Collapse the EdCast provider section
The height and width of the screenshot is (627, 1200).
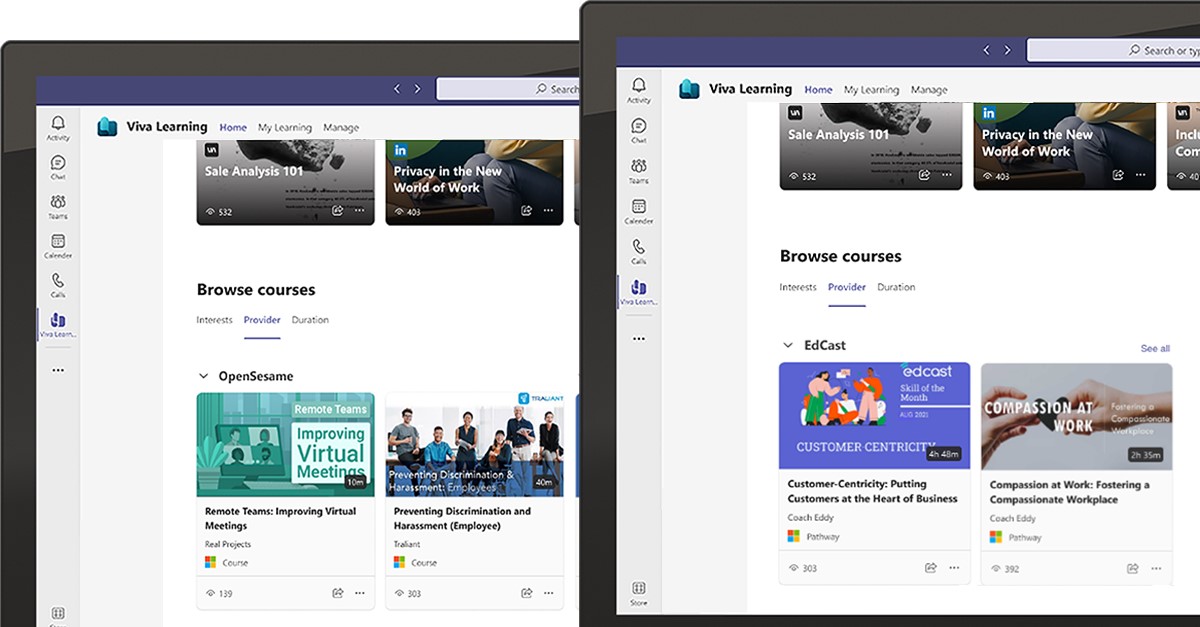point(788,346)
